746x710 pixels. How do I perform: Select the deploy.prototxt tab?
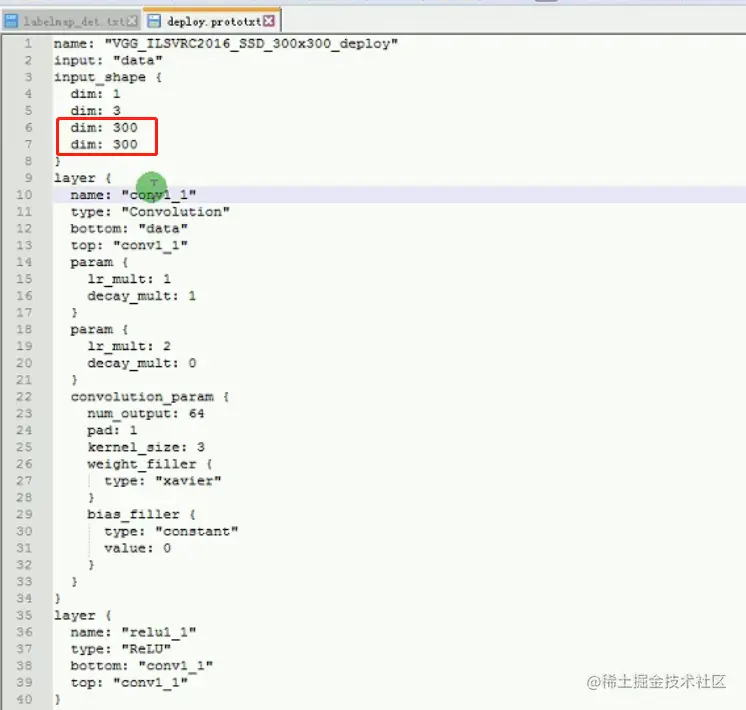point(211,21)
